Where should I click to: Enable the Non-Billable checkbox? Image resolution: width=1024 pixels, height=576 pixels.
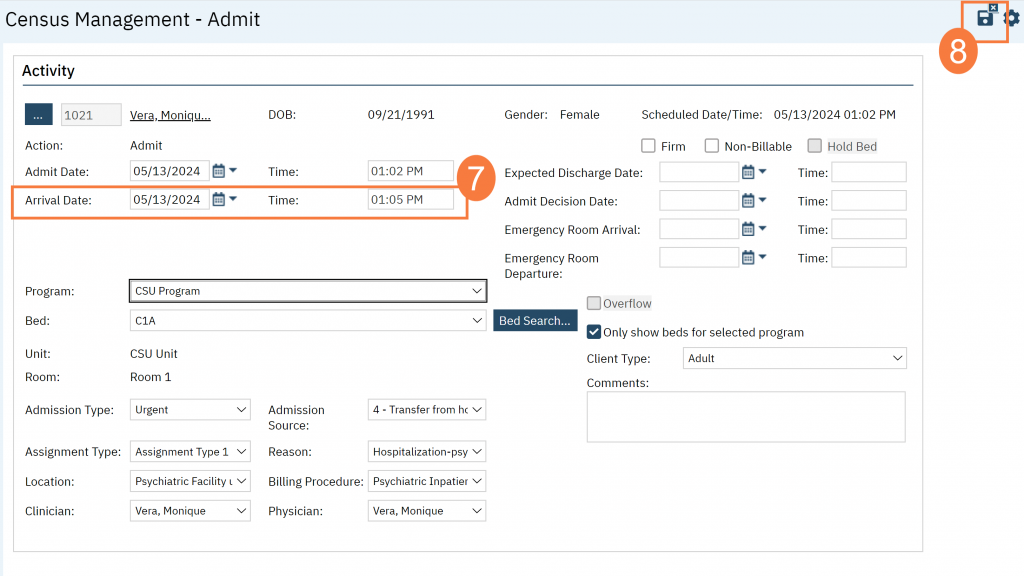click(712, 145)
